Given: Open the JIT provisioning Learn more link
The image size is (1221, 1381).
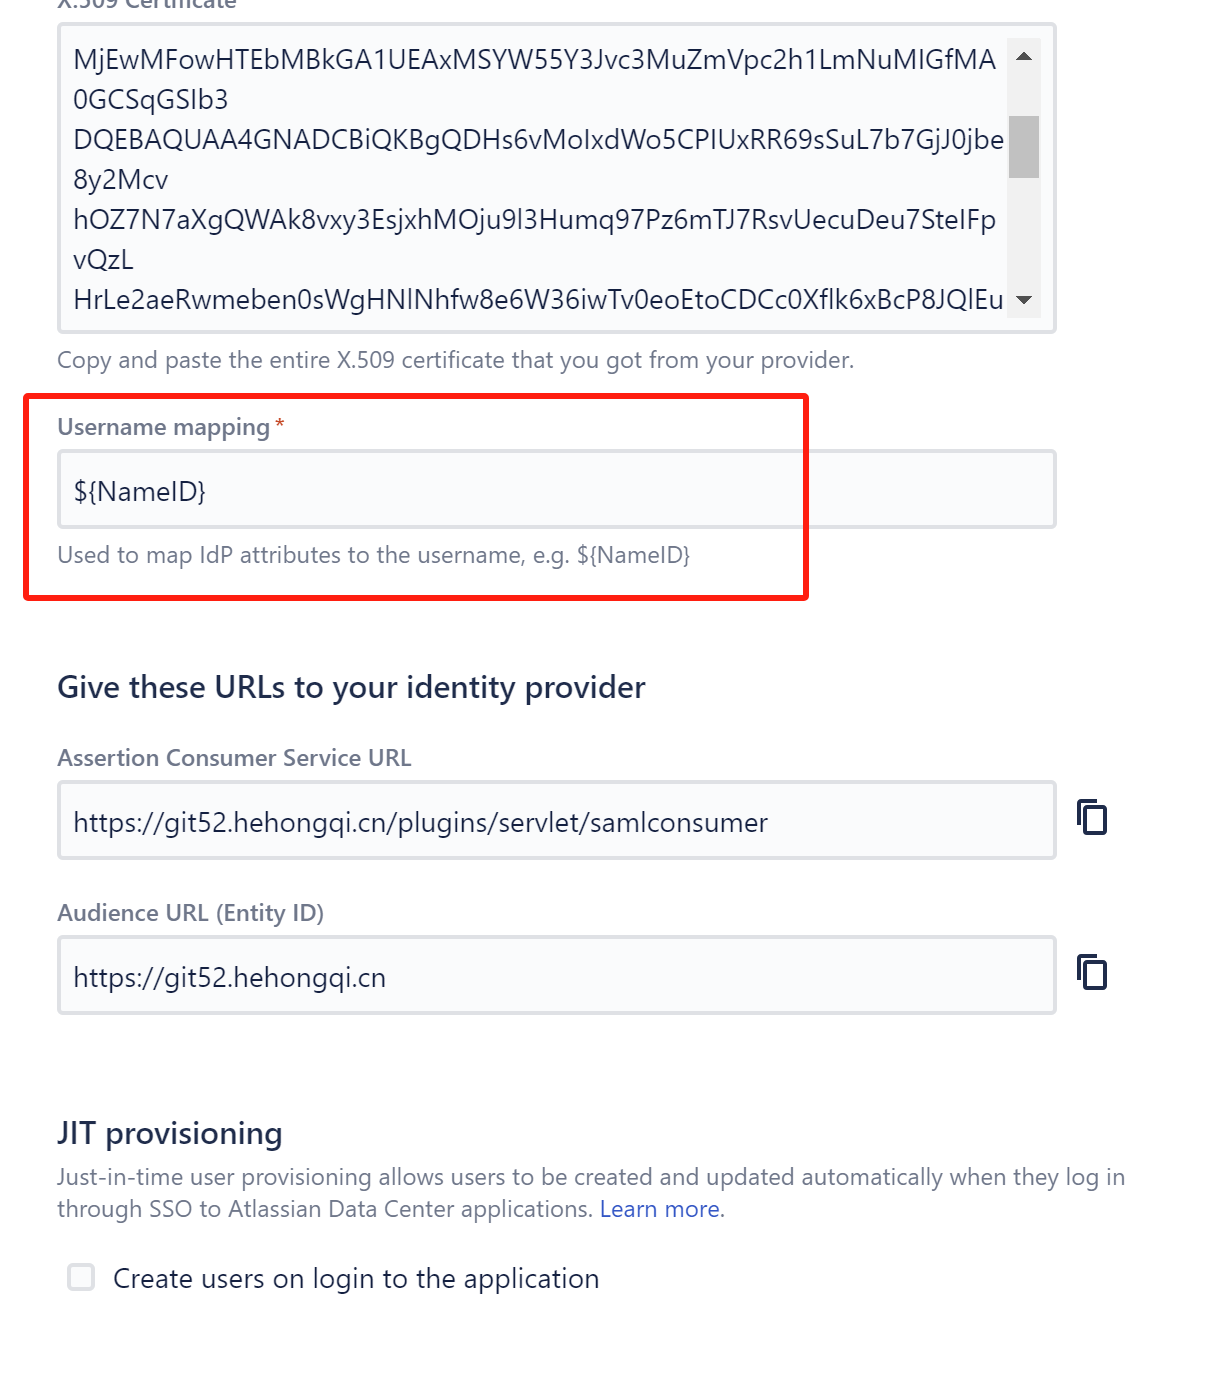Looking at the screenshot, I should click(660, 1209).
